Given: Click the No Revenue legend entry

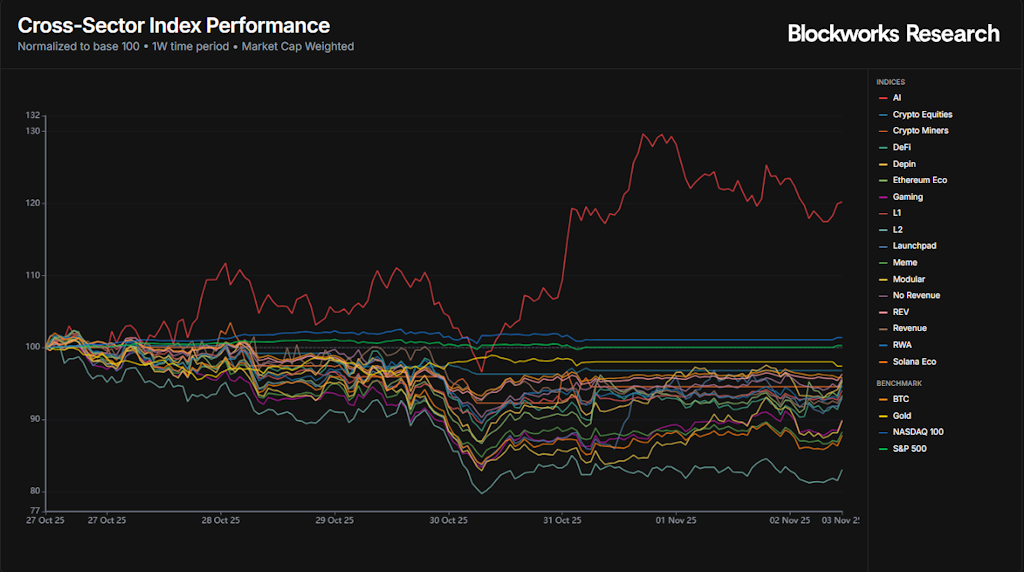Looking at the screenshot, I should tap(916, 295).
